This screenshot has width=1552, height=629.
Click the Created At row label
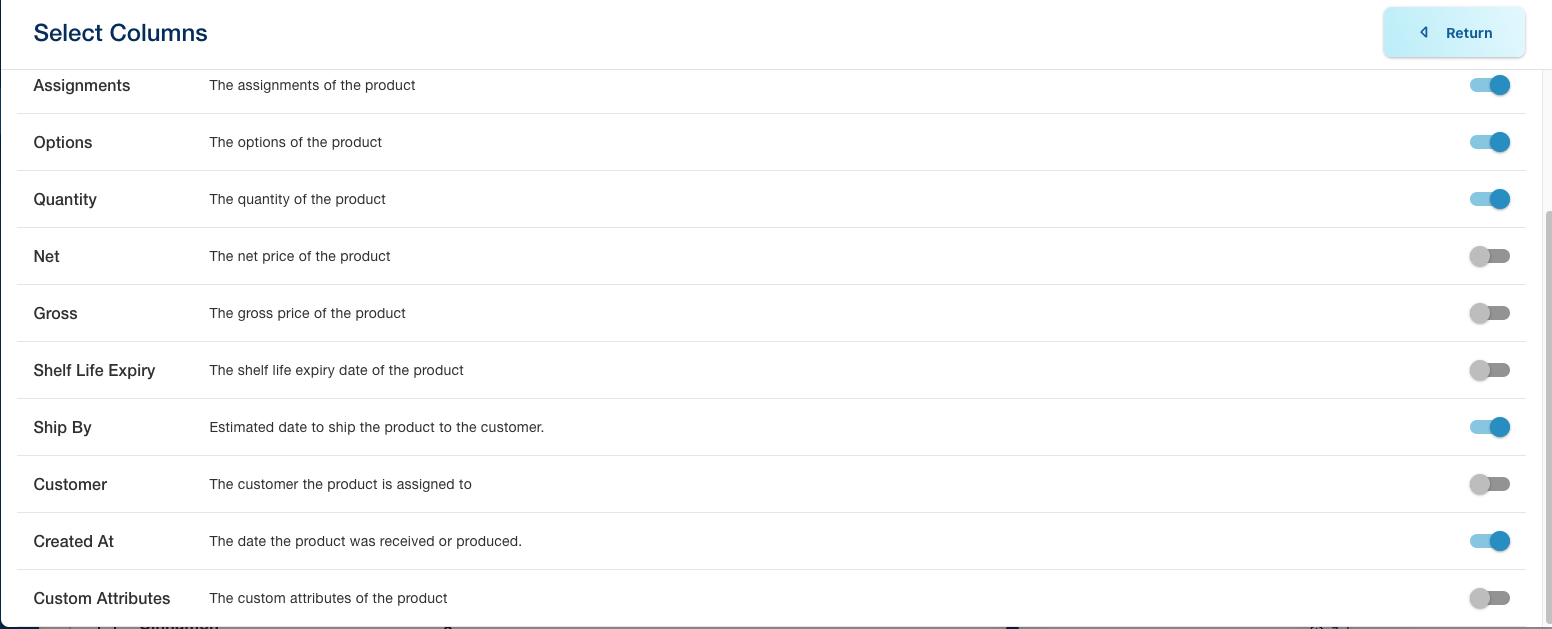(74, 542)
